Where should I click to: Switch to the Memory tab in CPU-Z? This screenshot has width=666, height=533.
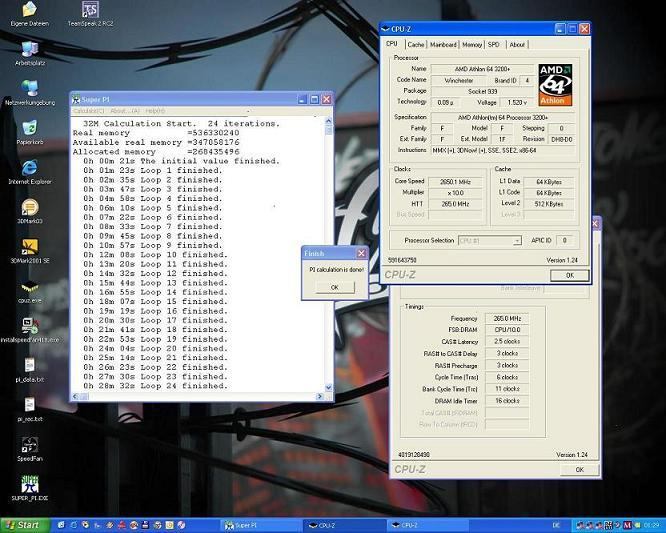click(472, 45)
